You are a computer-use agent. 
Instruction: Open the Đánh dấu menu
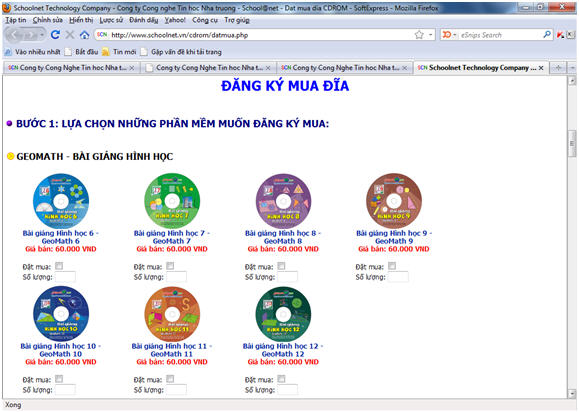coord(144,20)
